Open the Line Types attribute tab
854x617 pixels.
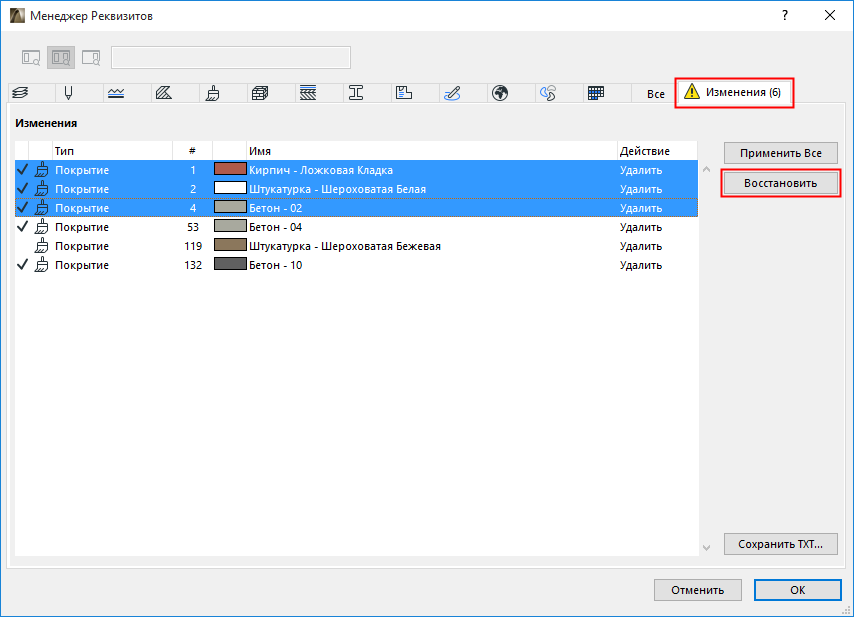[x=116, y=93]
